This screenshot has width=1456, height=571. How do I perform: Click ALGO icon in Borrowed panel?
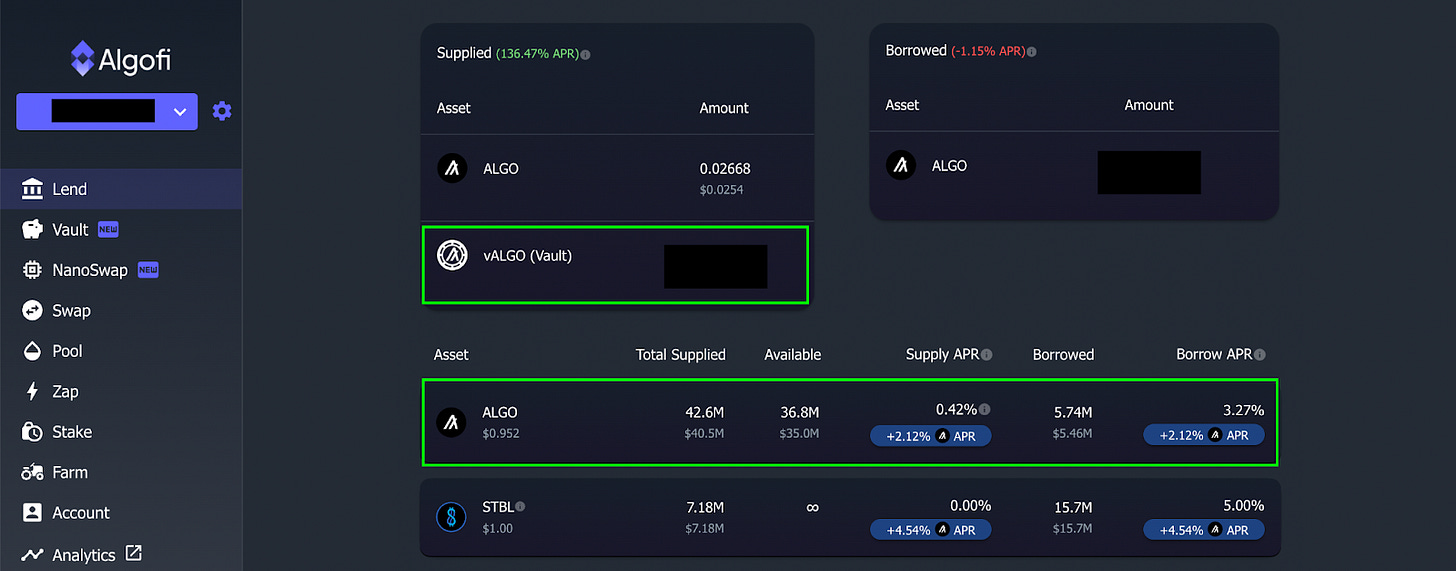tap(901, 165)
